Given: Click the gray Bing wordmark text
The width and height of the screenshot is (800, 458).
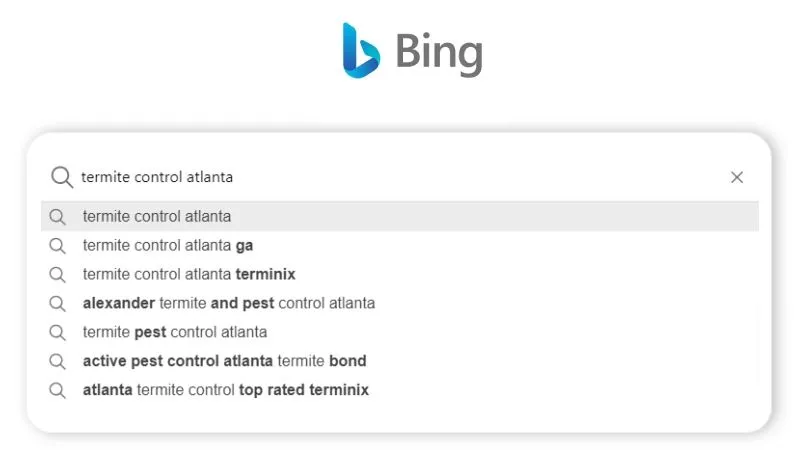Looking at the screenshot, I should 439,51.
